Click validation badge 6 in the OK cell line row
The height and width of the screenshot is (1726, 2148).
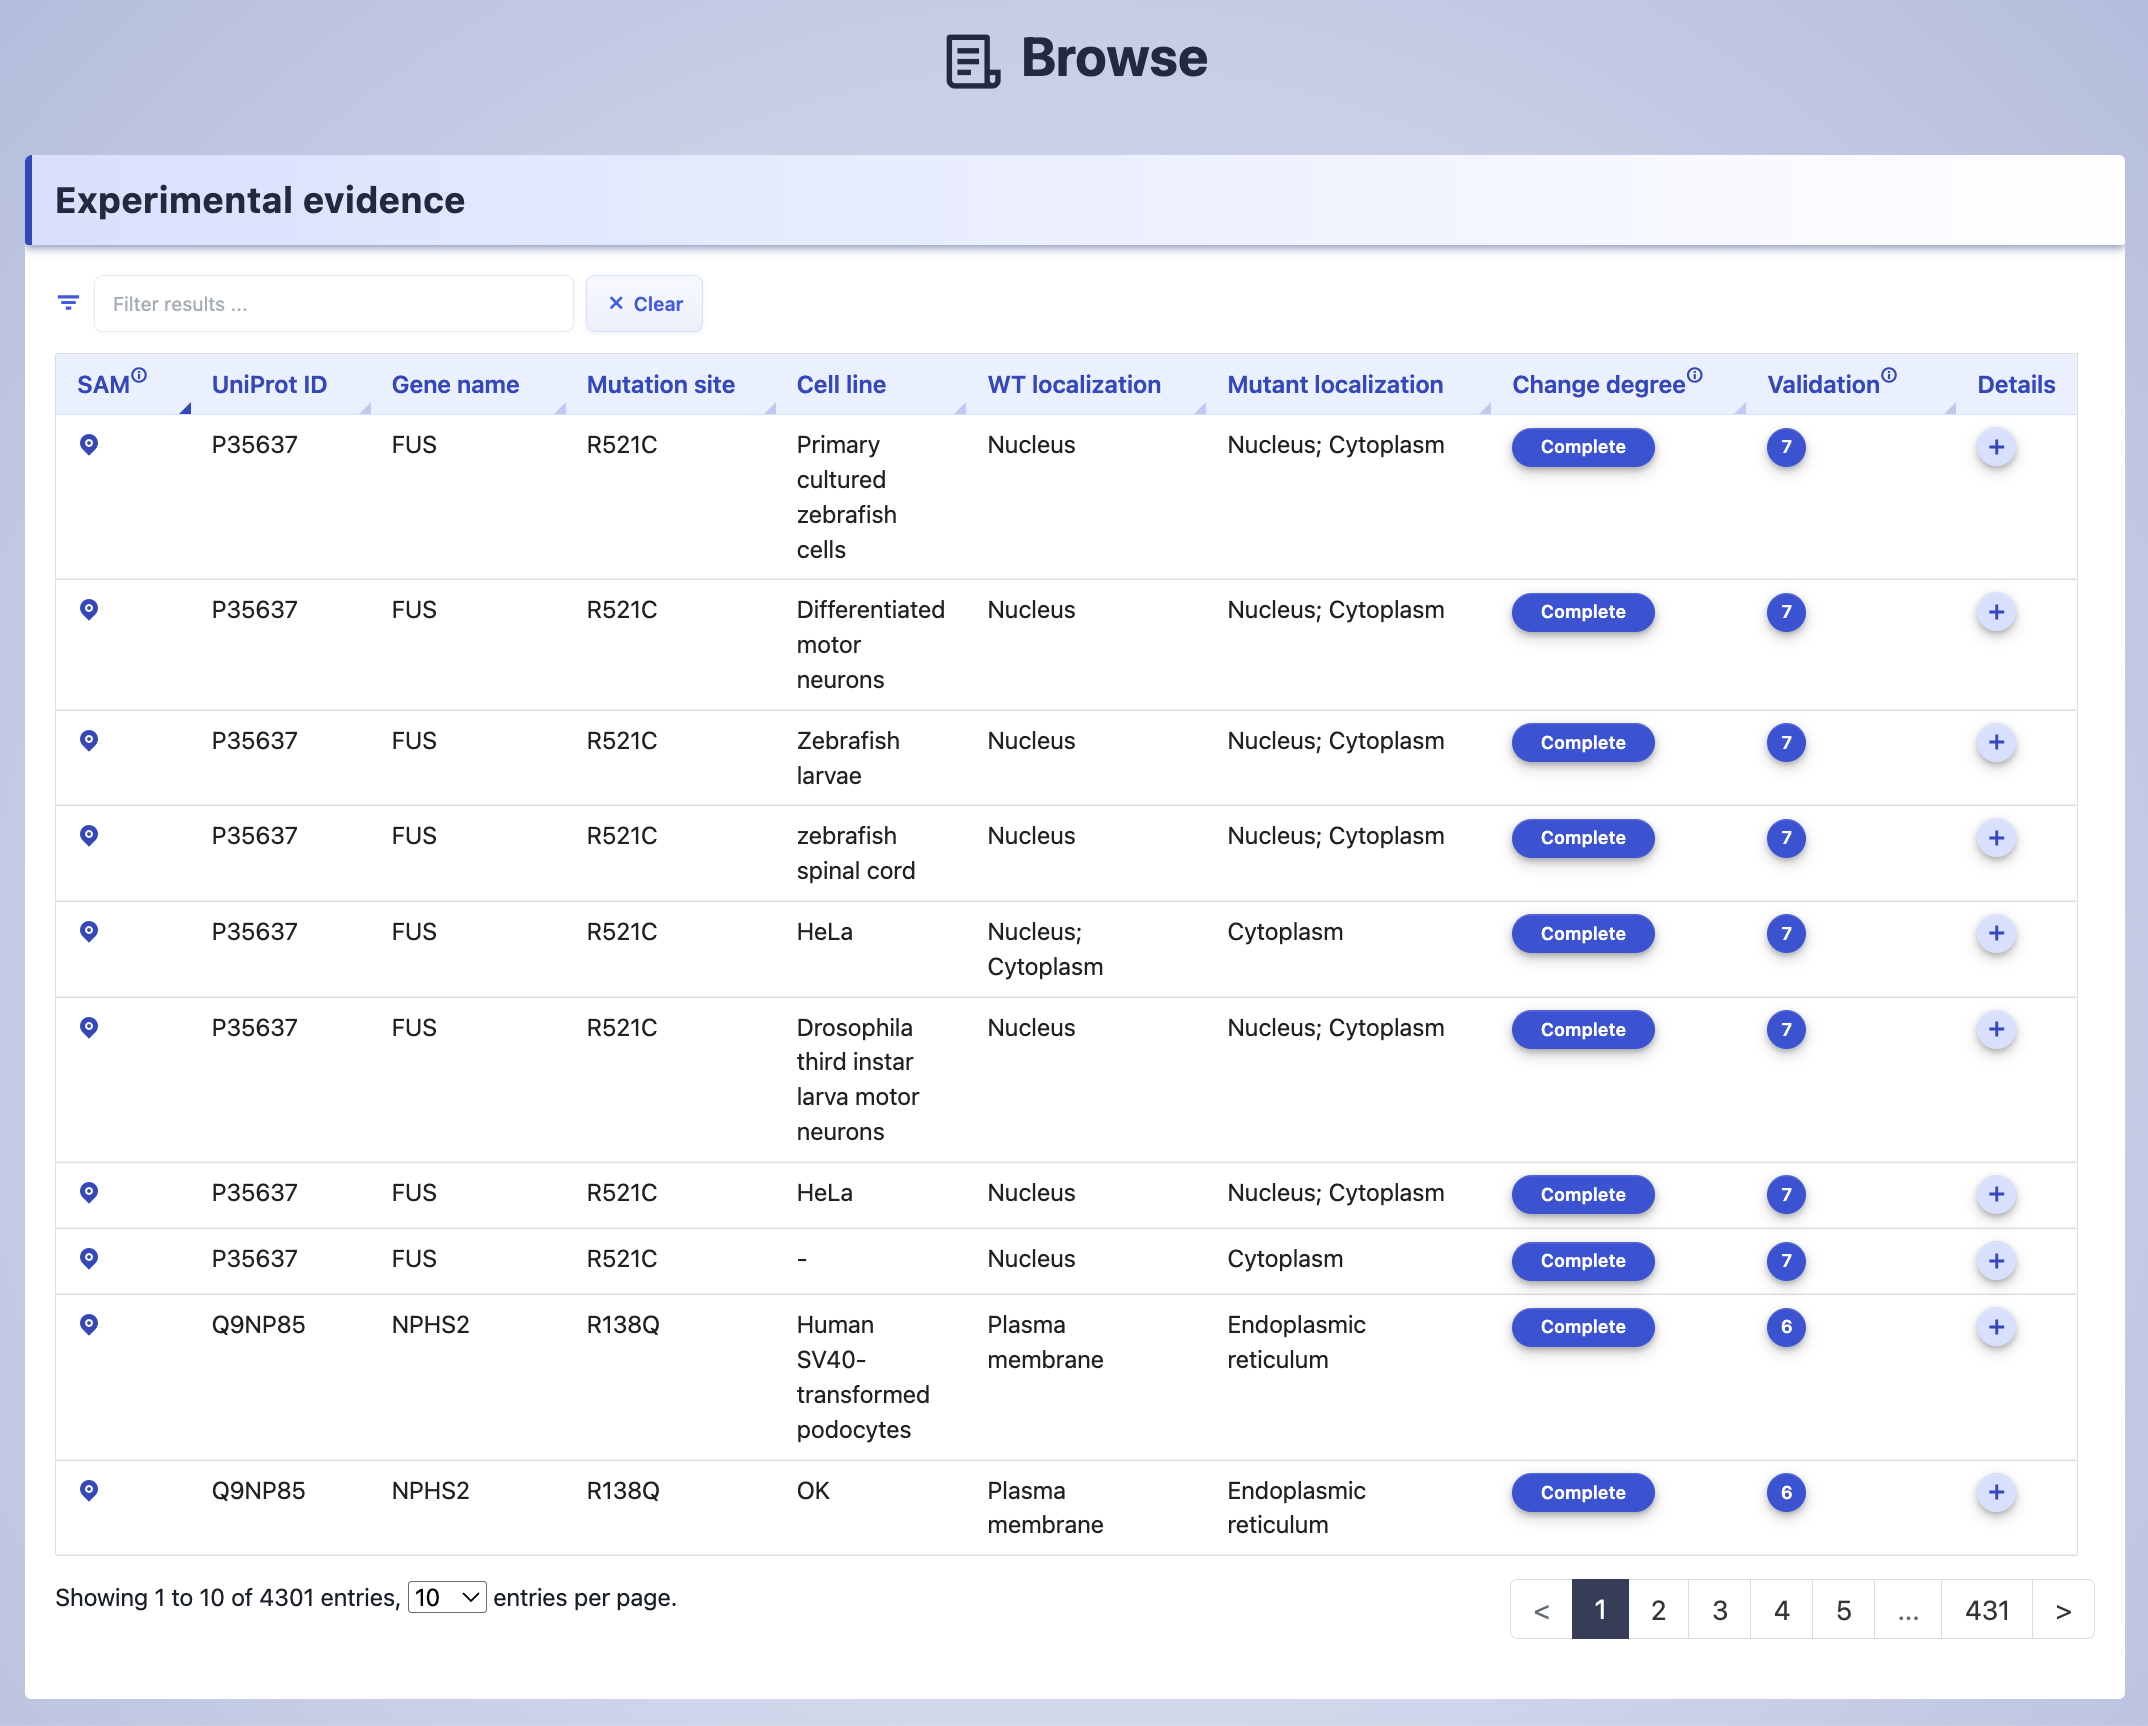[1786, 1493]
